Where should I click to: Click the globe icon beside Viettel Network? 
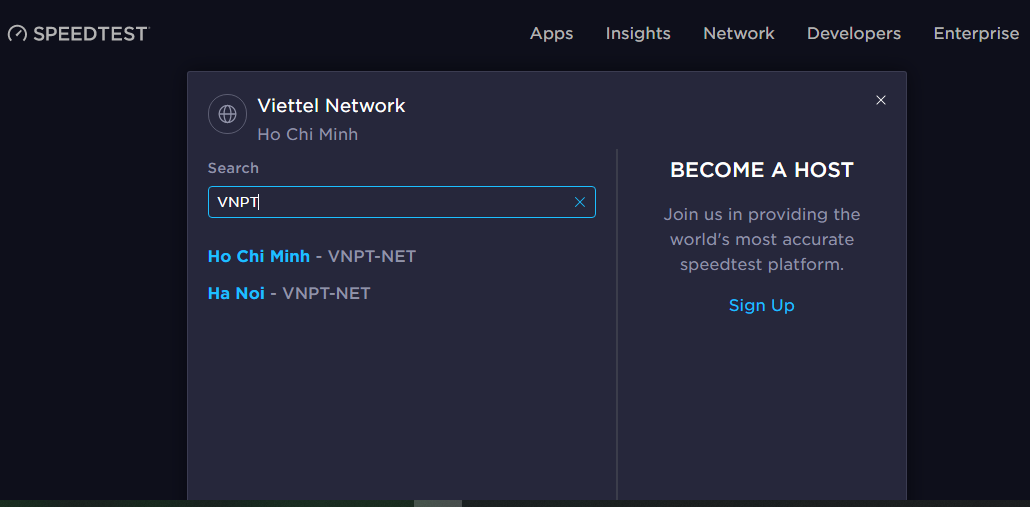click(227, 114)
